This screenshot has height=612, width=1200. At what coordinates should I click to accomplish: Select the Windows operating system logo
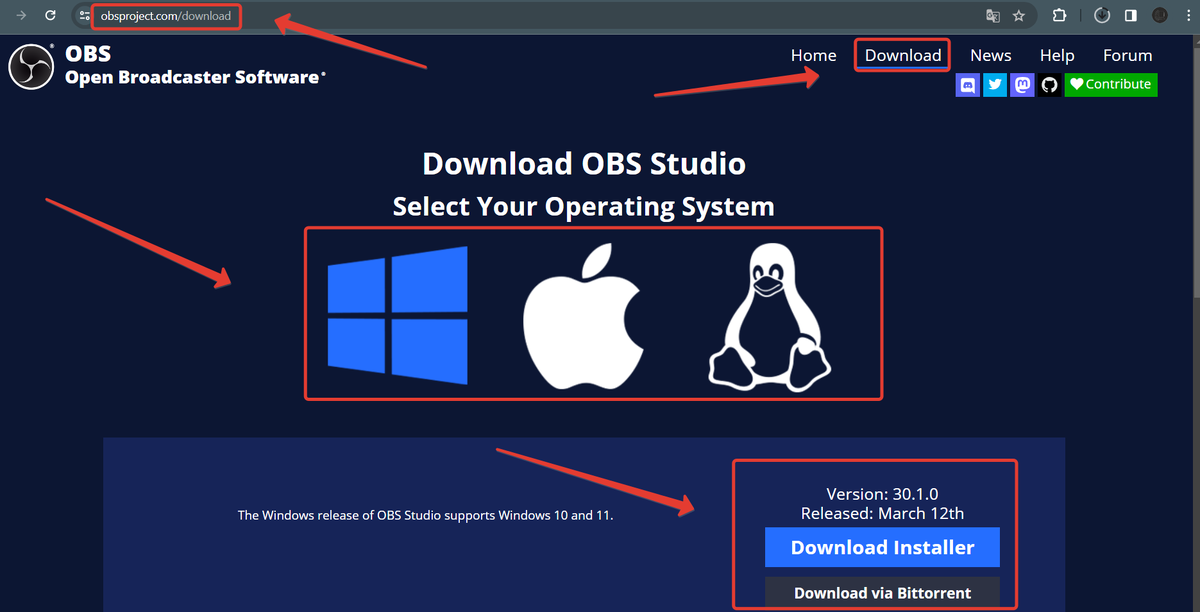click(x=397, y=315)
